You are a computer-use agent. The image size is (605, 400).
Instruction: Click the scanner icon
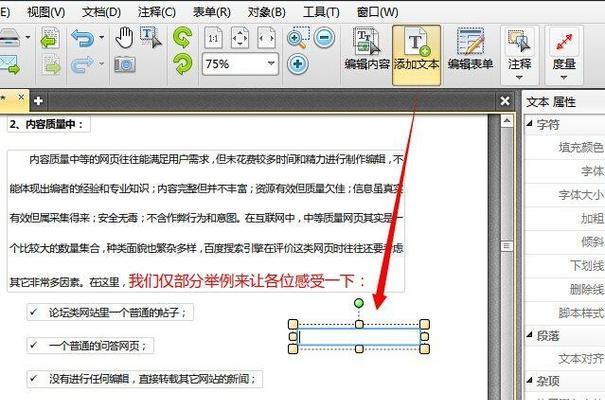click(x=10, y=38)
